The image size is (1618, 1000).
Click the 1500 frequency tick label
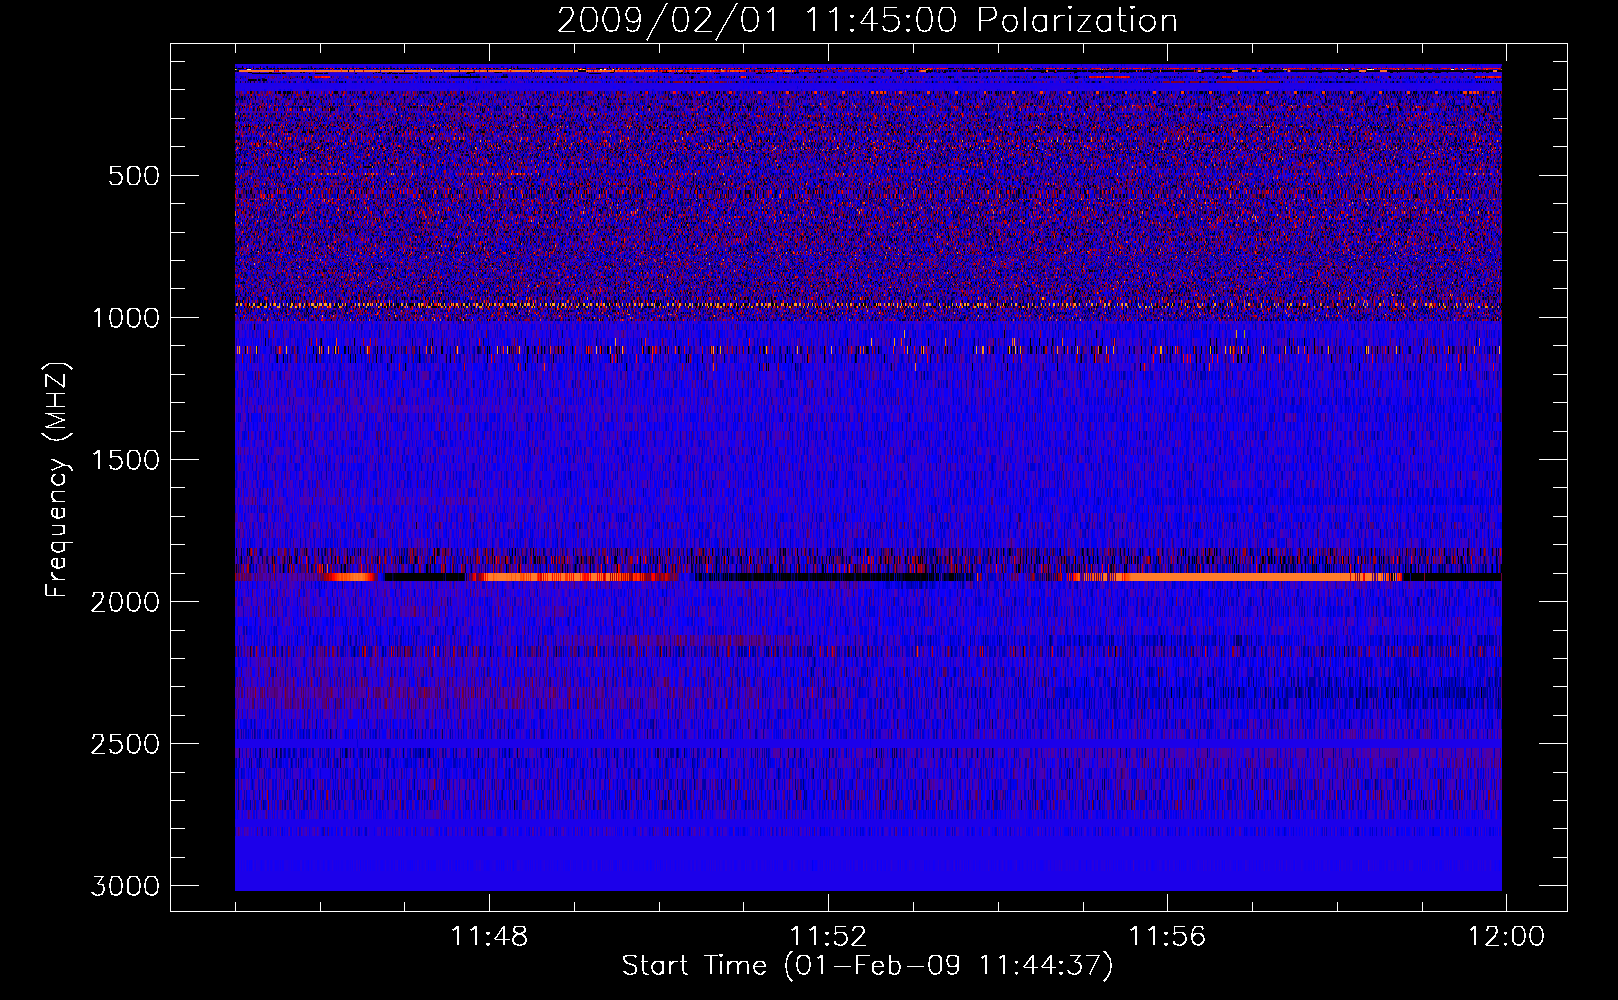pyautogui.click(x=125, y=460)
